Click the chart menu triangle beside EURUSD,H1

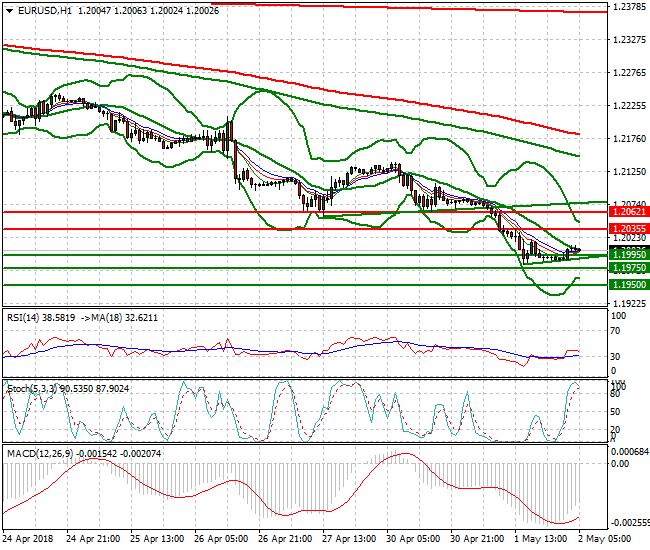(10, 11)
